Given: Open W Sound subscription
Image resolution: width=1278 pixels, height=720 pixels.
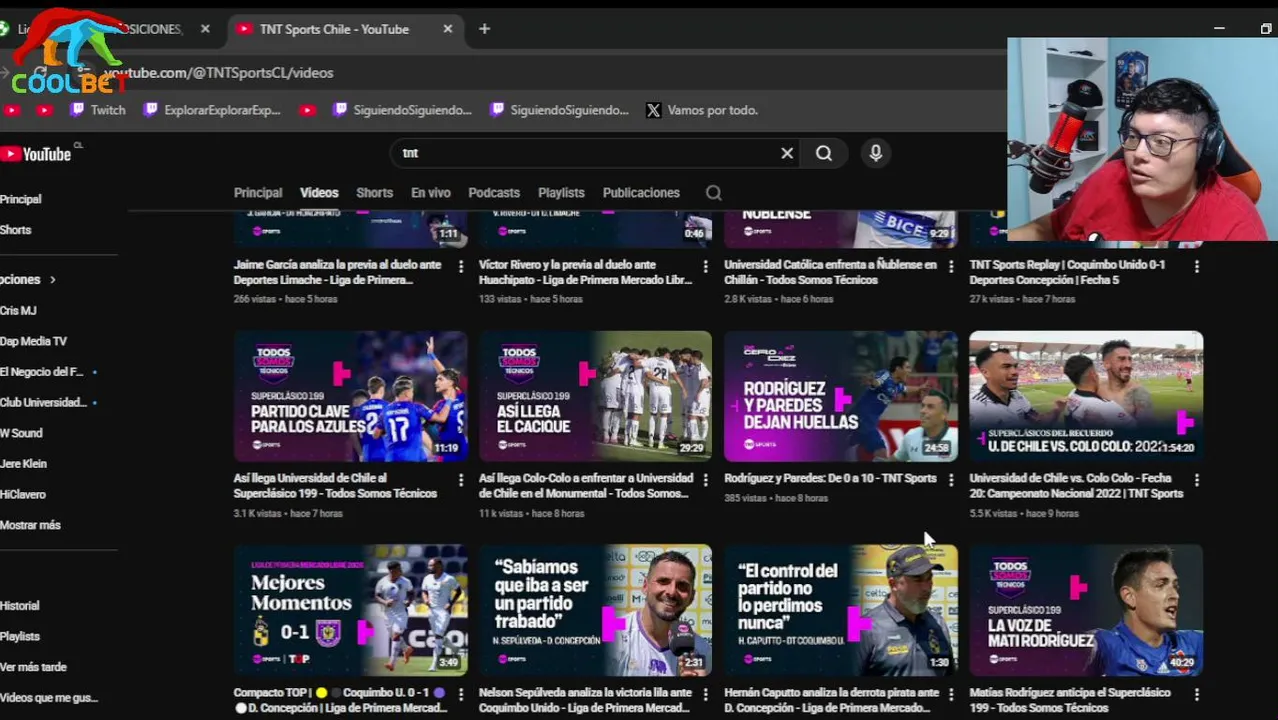Looking at the screenshot, I should [22, 433].
